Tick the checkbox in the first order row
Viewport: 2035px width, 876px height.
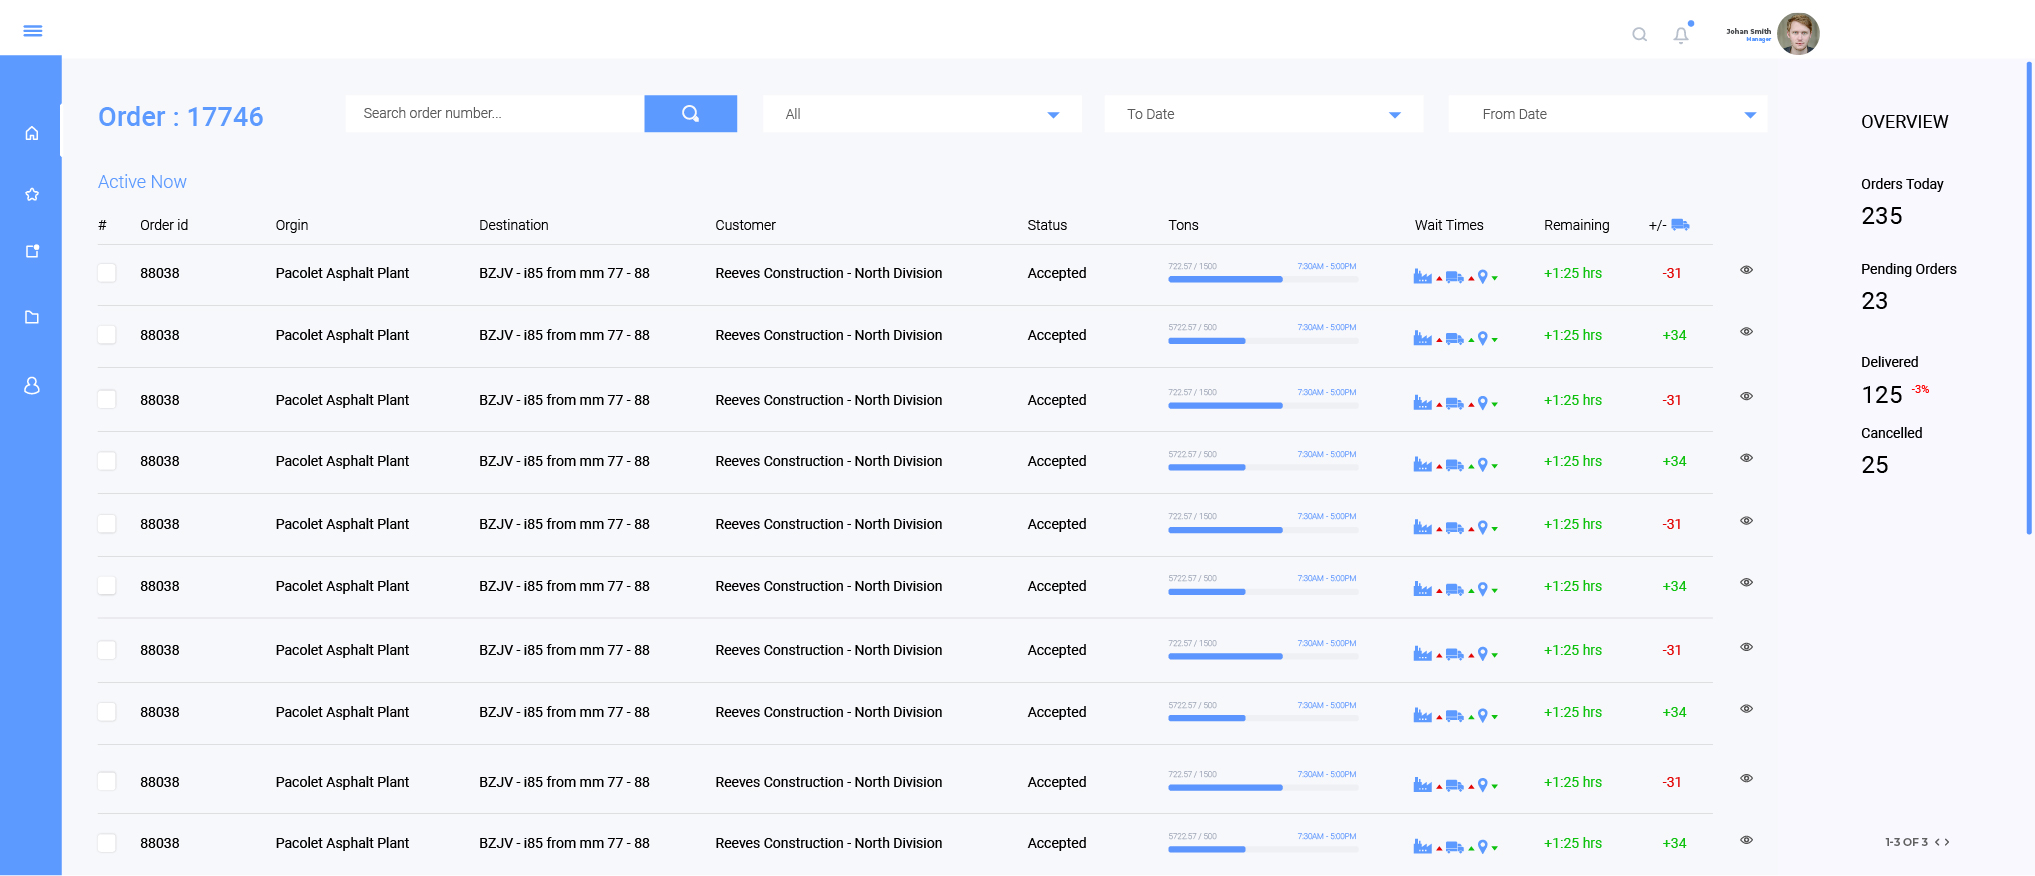[x=107, y=273]
